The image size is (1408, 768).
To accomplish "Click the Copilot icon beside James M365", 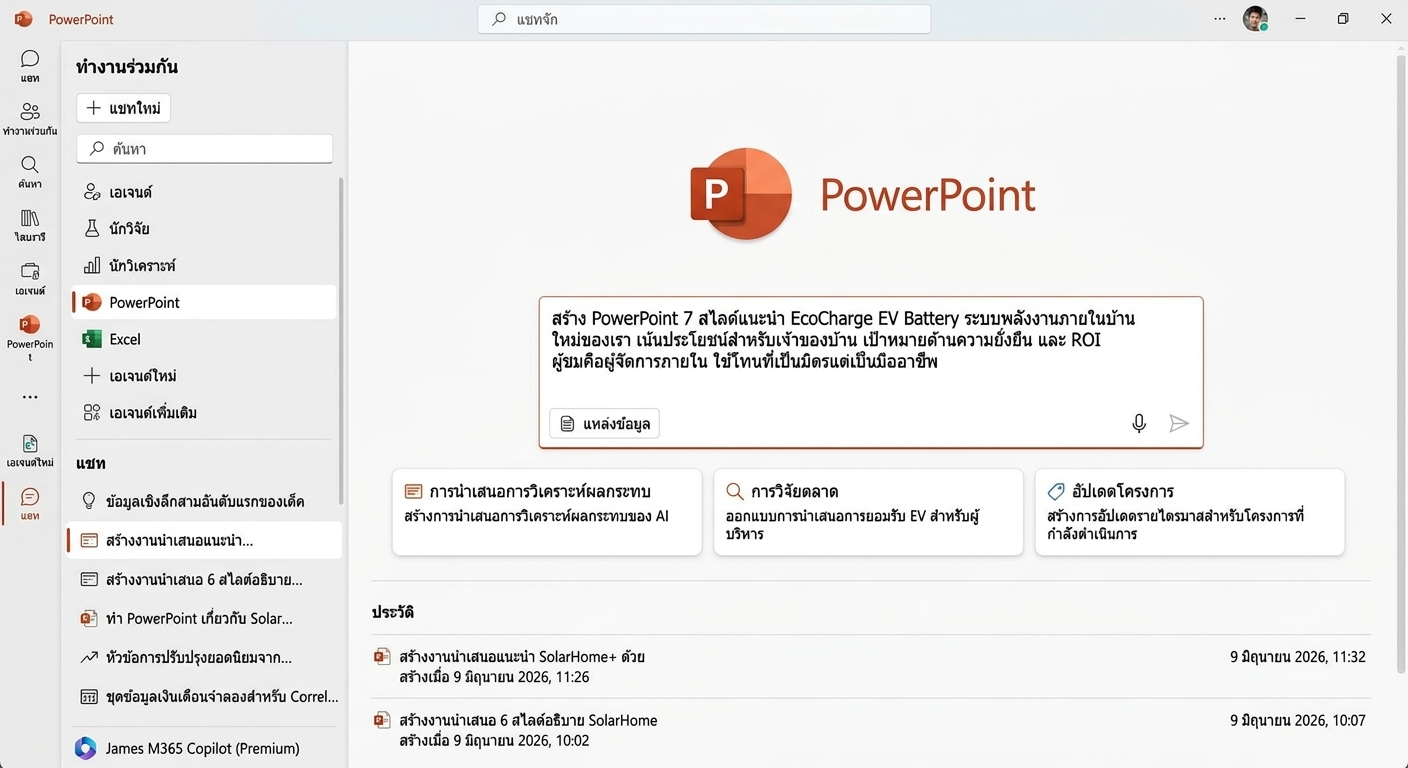I will tap(86, 748).
